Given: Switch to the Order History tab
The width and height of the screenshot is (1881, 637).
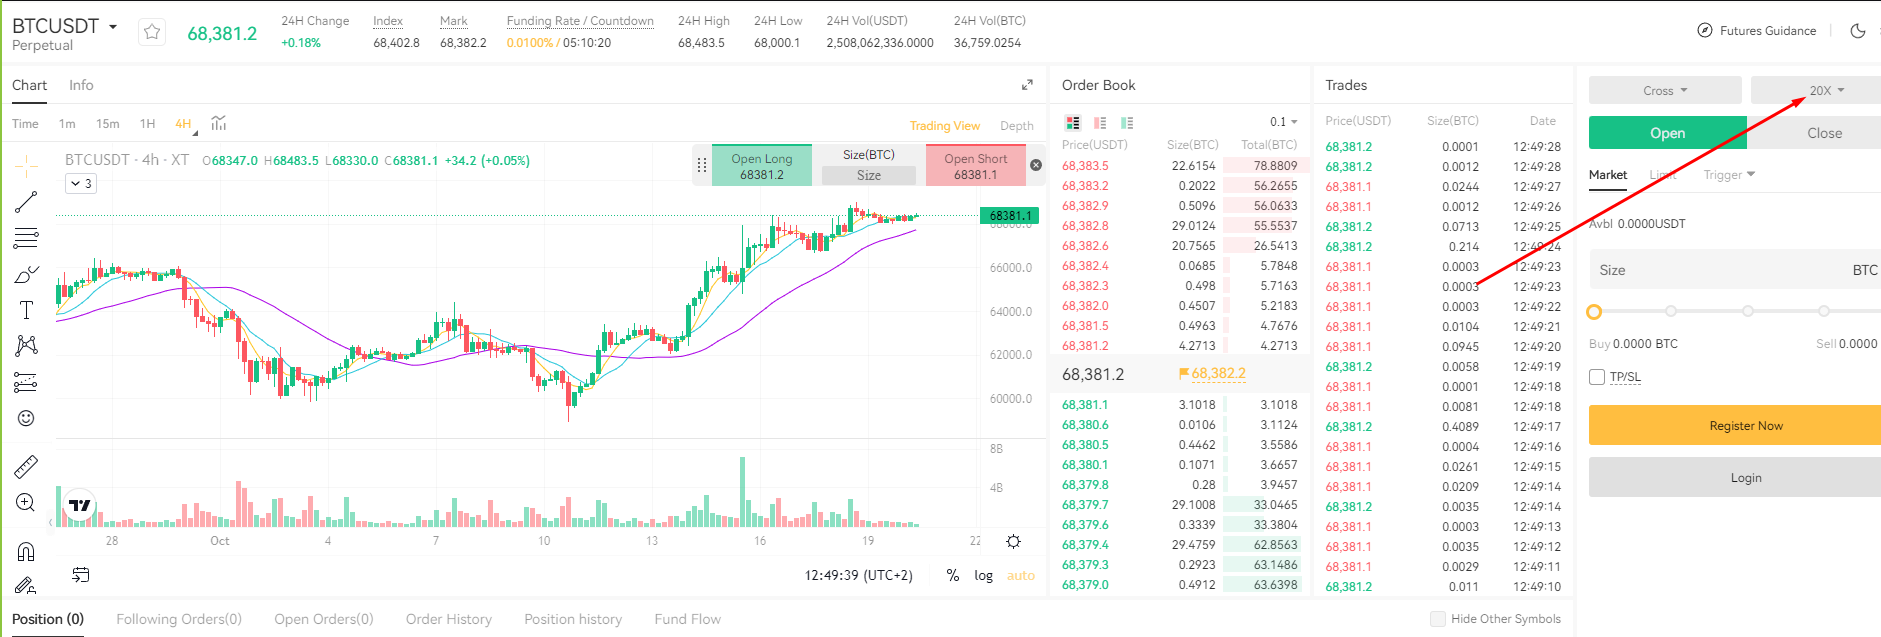Looking at the screenshot, I should click(x=449, y=619).
